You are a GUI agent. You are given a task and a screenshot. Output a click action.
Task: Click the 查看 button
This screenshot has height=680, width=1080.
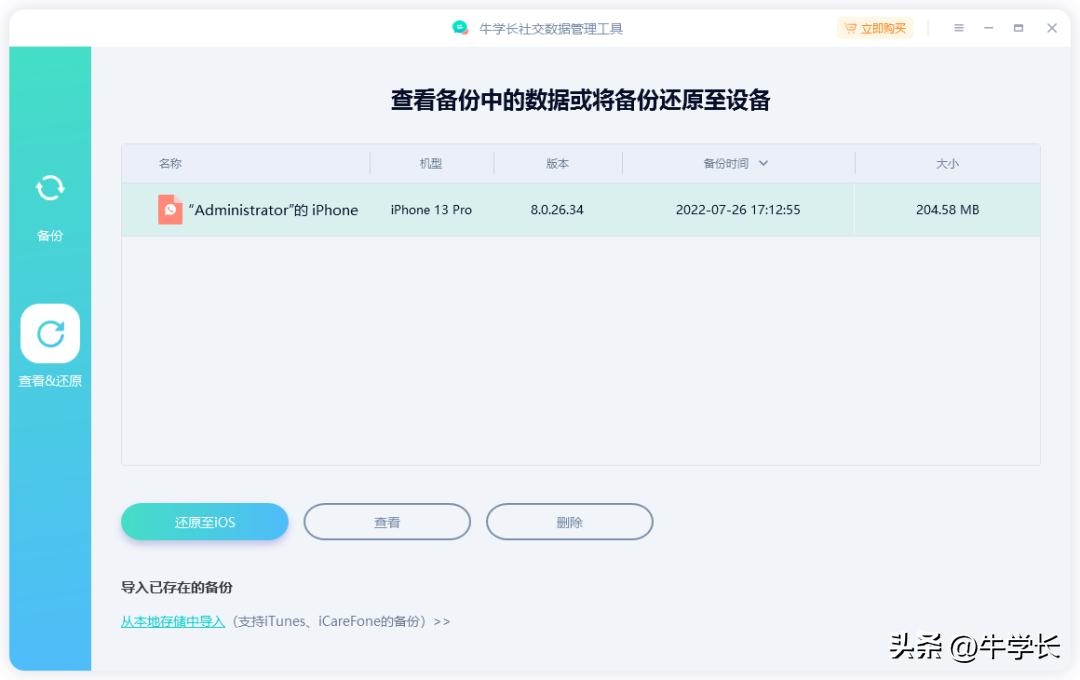pos(387,521)
